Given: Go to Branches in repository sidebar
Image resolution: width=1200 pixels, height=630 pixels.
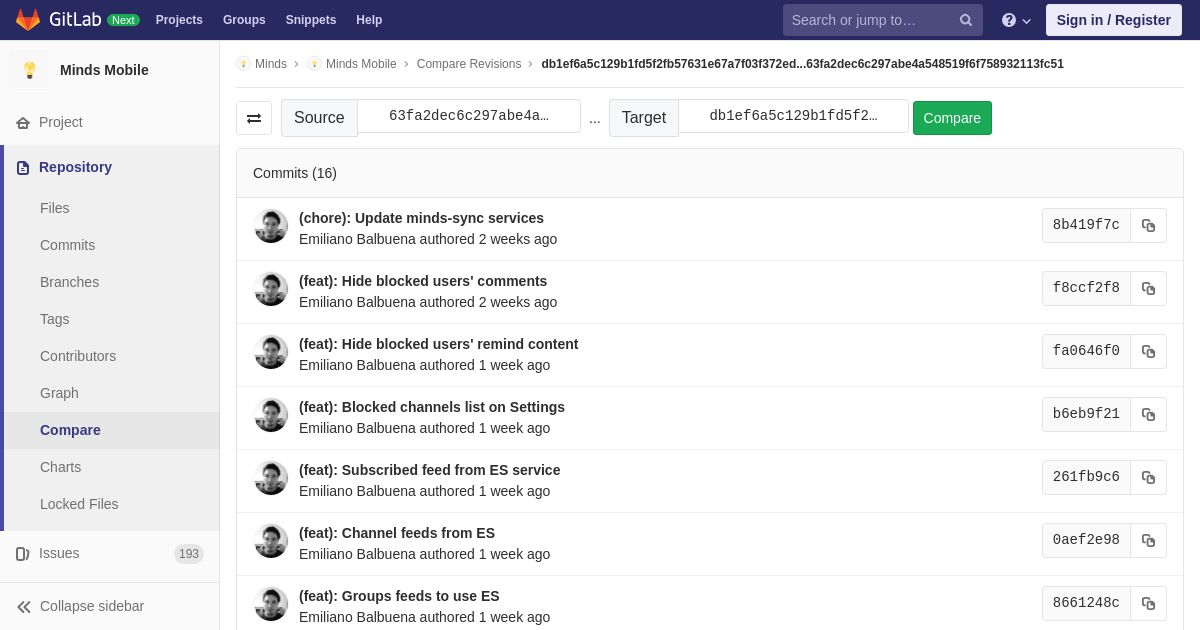Looking at the screenshot, I should point(69,282).
